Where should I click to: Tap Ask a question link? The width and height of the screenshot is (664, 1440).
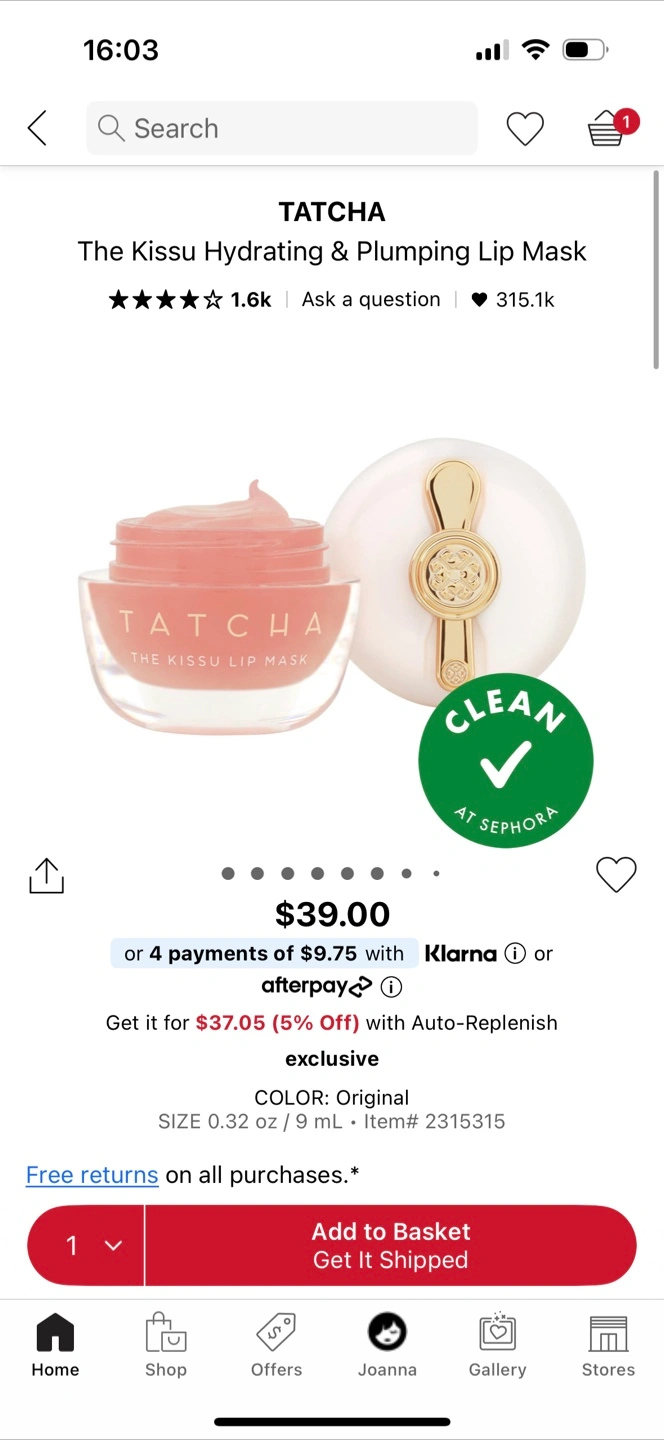[371, 299]
